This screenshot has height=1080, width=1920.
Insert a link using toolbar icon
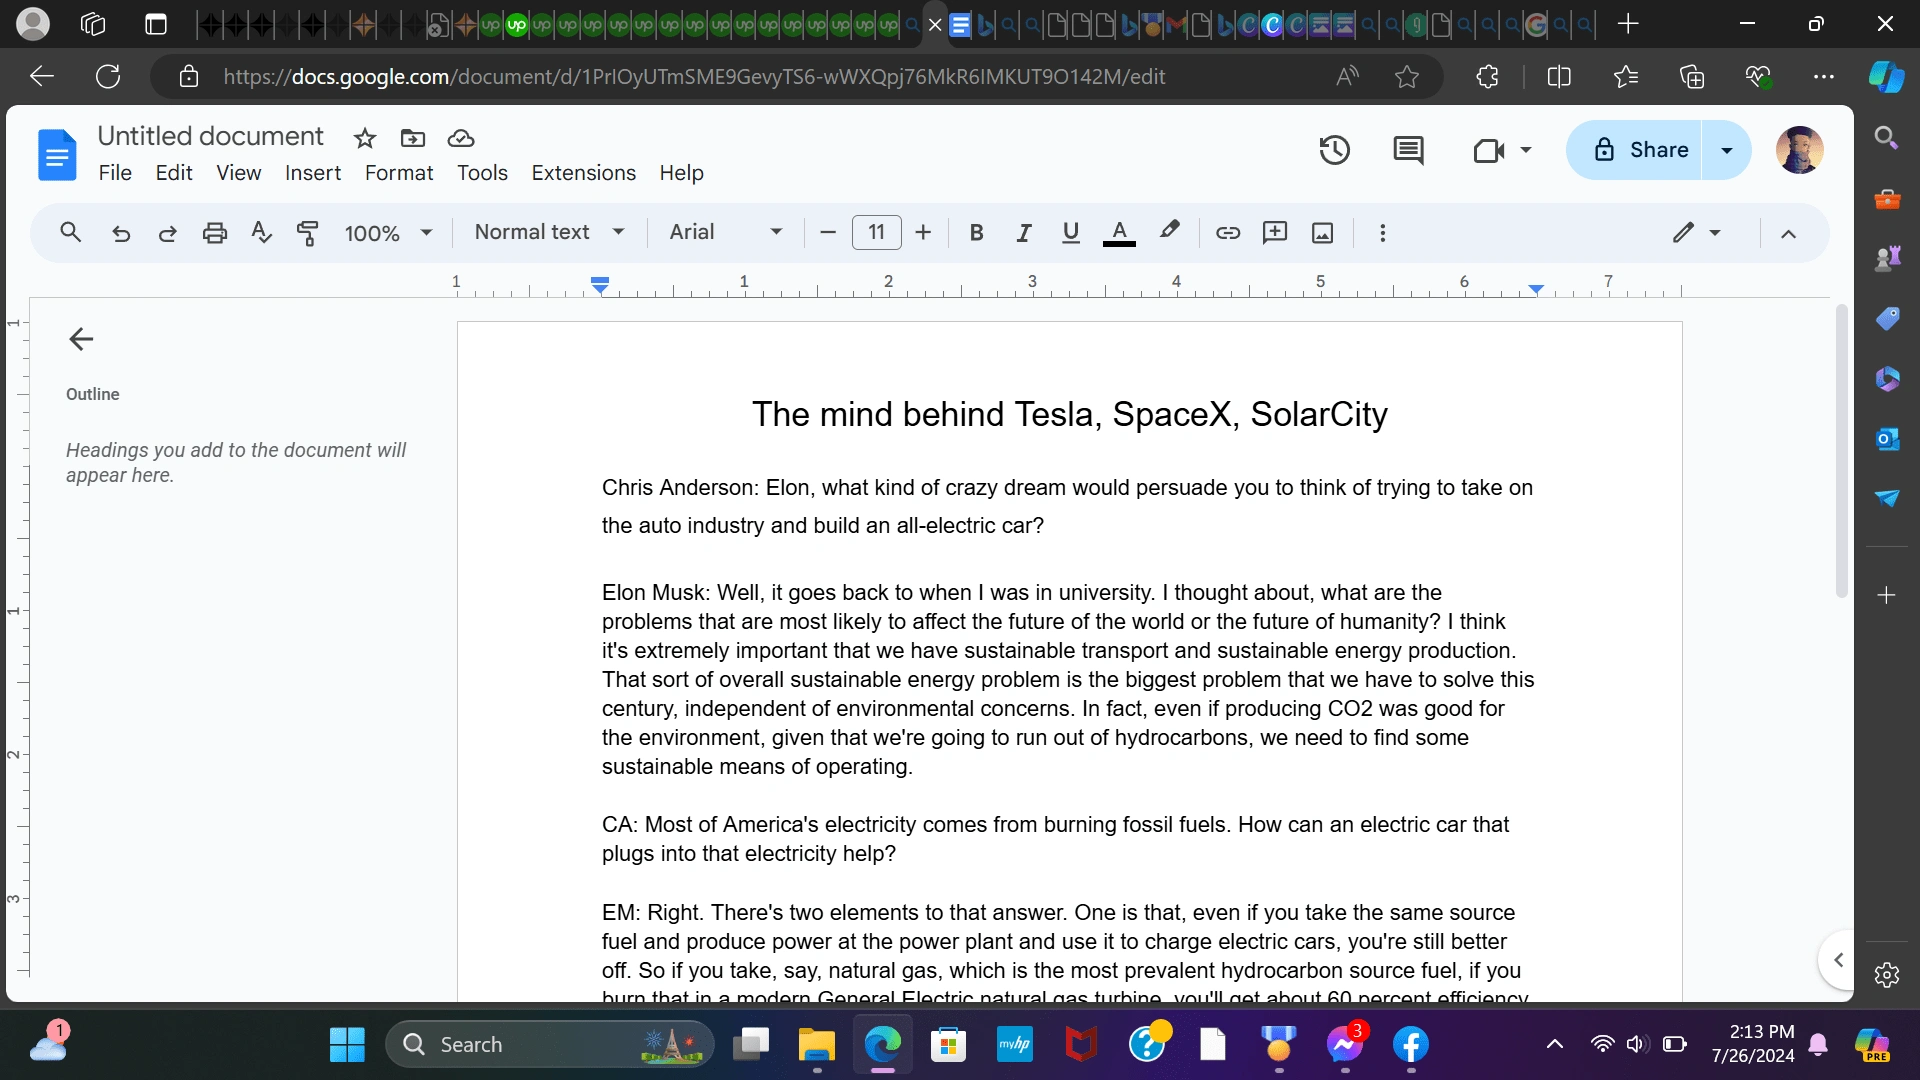click(1227, 233)
